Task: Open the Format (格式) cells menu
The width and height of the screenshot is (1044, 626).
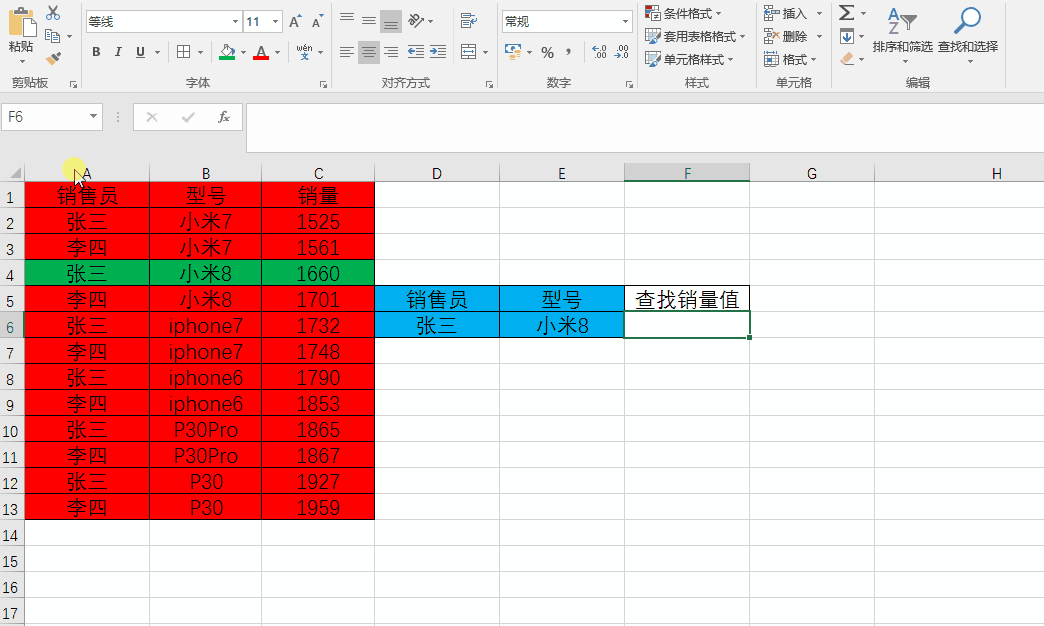Action: point(790,59)
